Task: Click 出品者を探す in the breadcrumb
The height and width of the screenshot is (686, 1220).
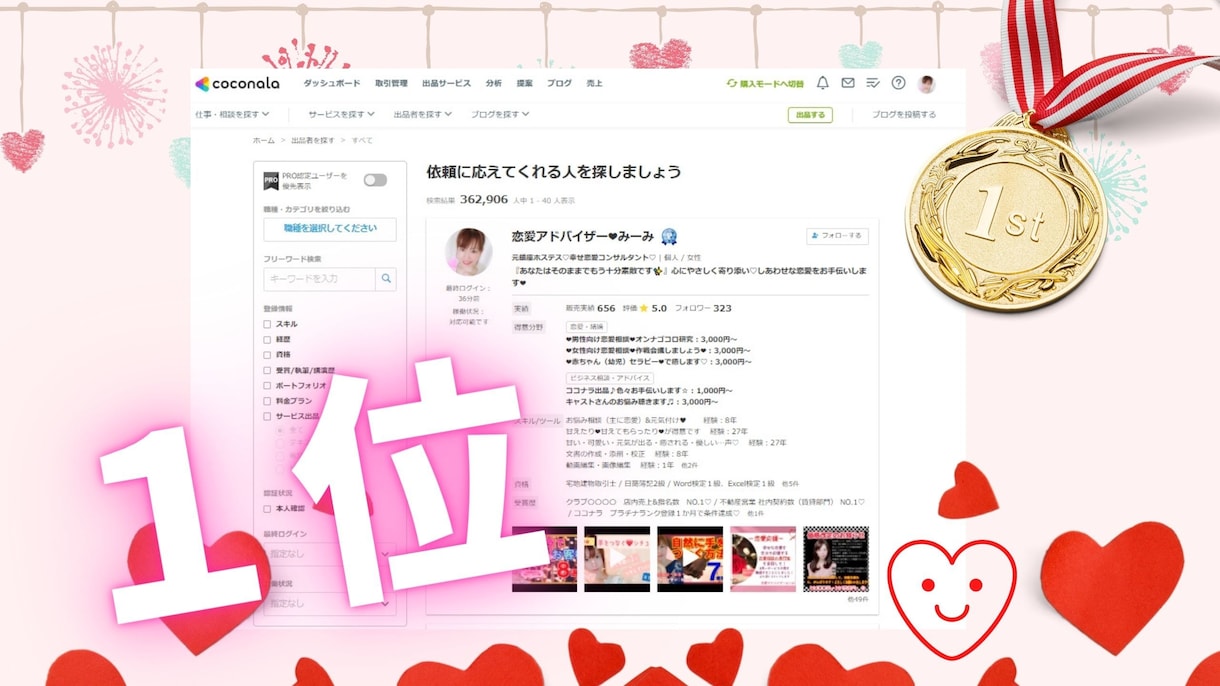Action: pyautogui.click(x=313, y=141)
